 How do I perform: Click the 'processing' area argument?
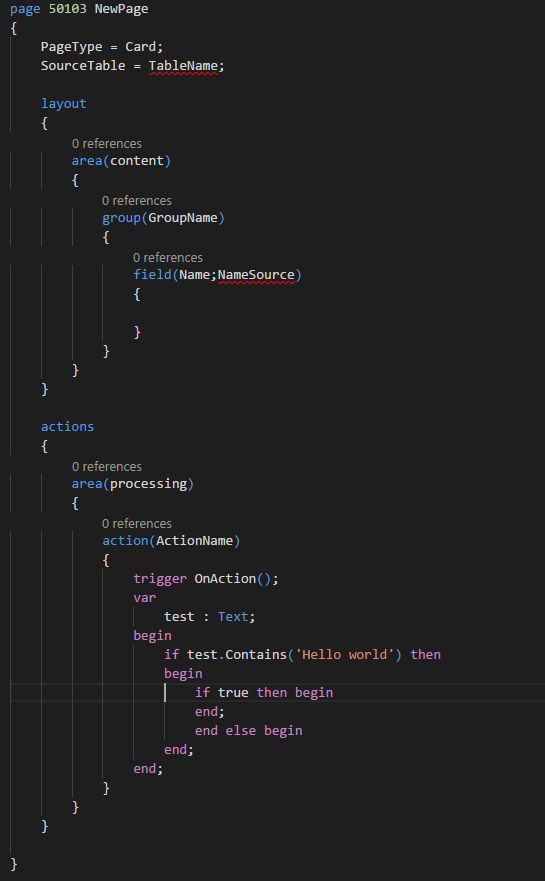148,484
